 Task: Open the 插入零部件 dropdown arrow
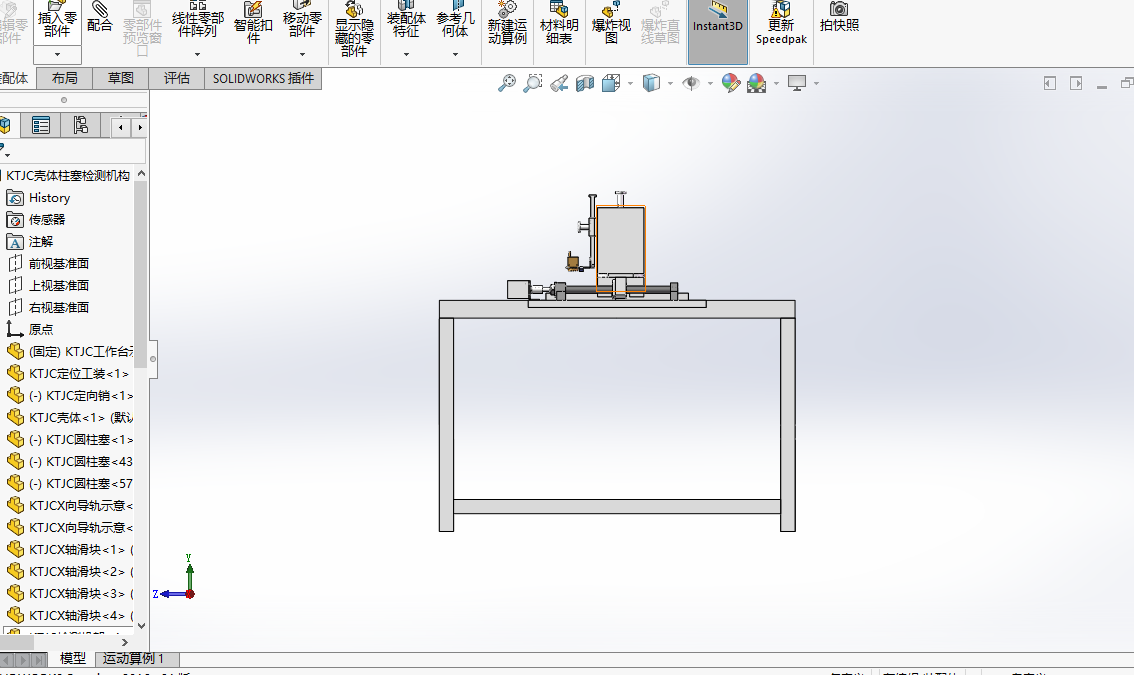57,54
